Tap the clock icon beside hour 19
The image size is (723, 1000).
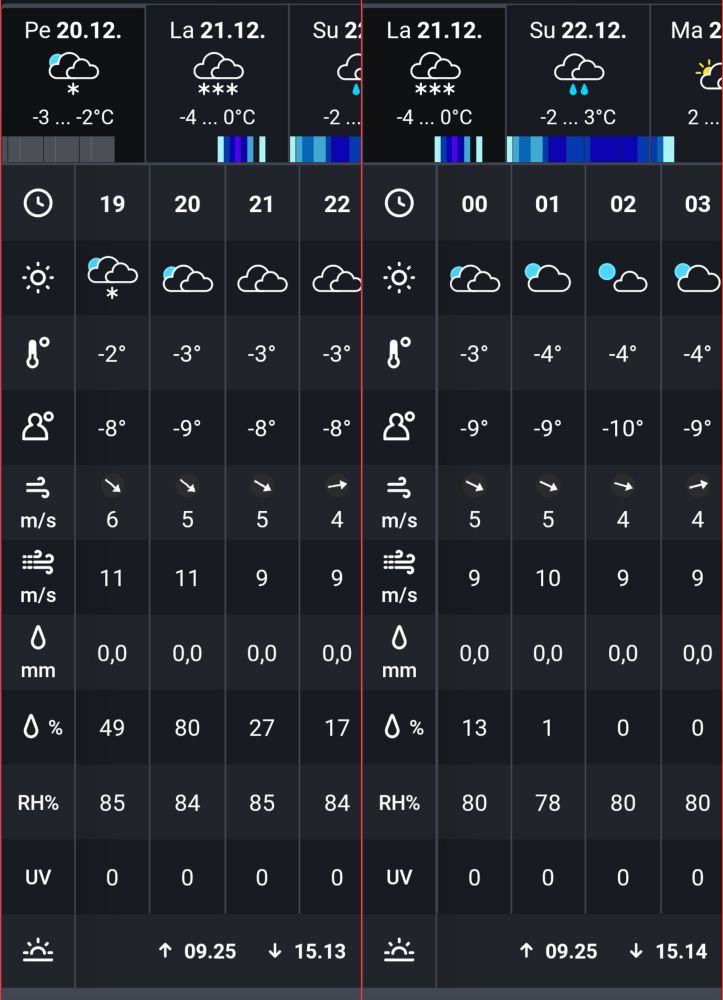tap(38, 203)
